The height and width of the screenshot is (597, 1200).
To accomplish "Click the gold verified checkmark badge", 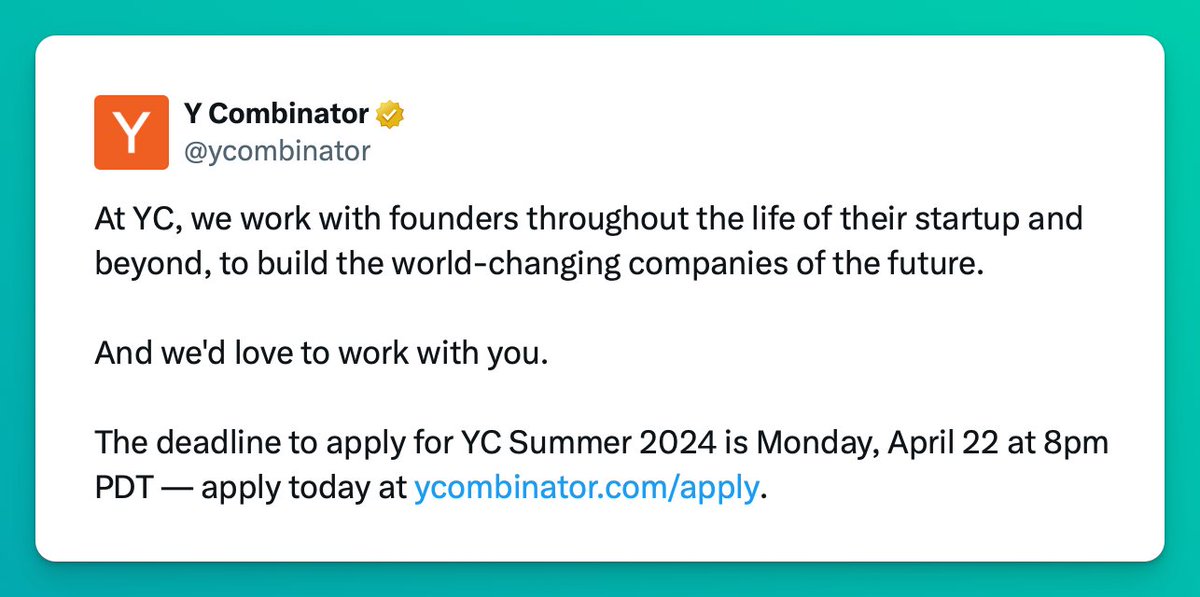I will (x=390, y=115).
